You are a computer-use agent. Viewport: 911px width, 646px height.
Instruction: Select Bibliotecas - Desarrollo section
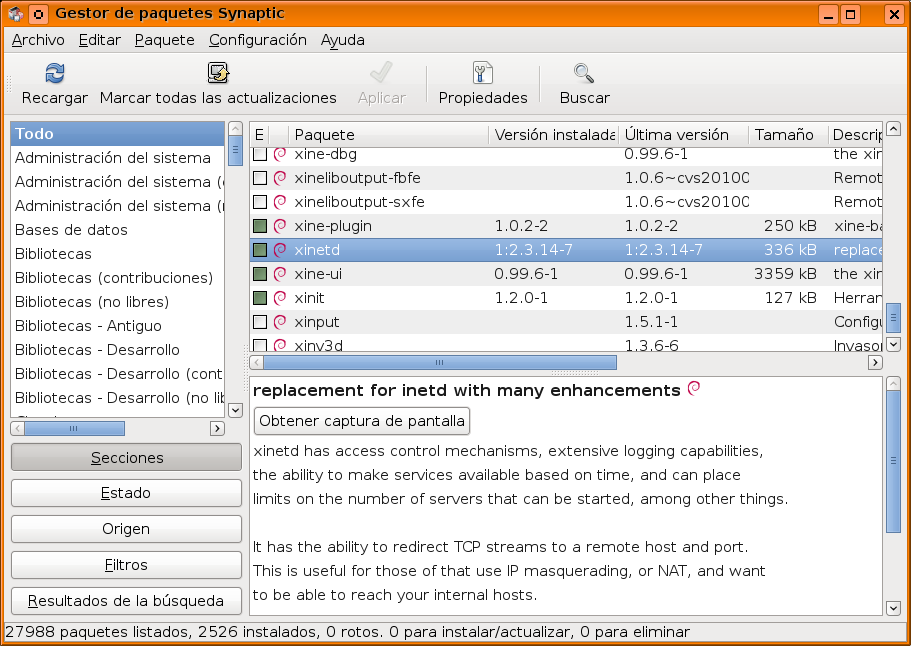coord(117,350)
